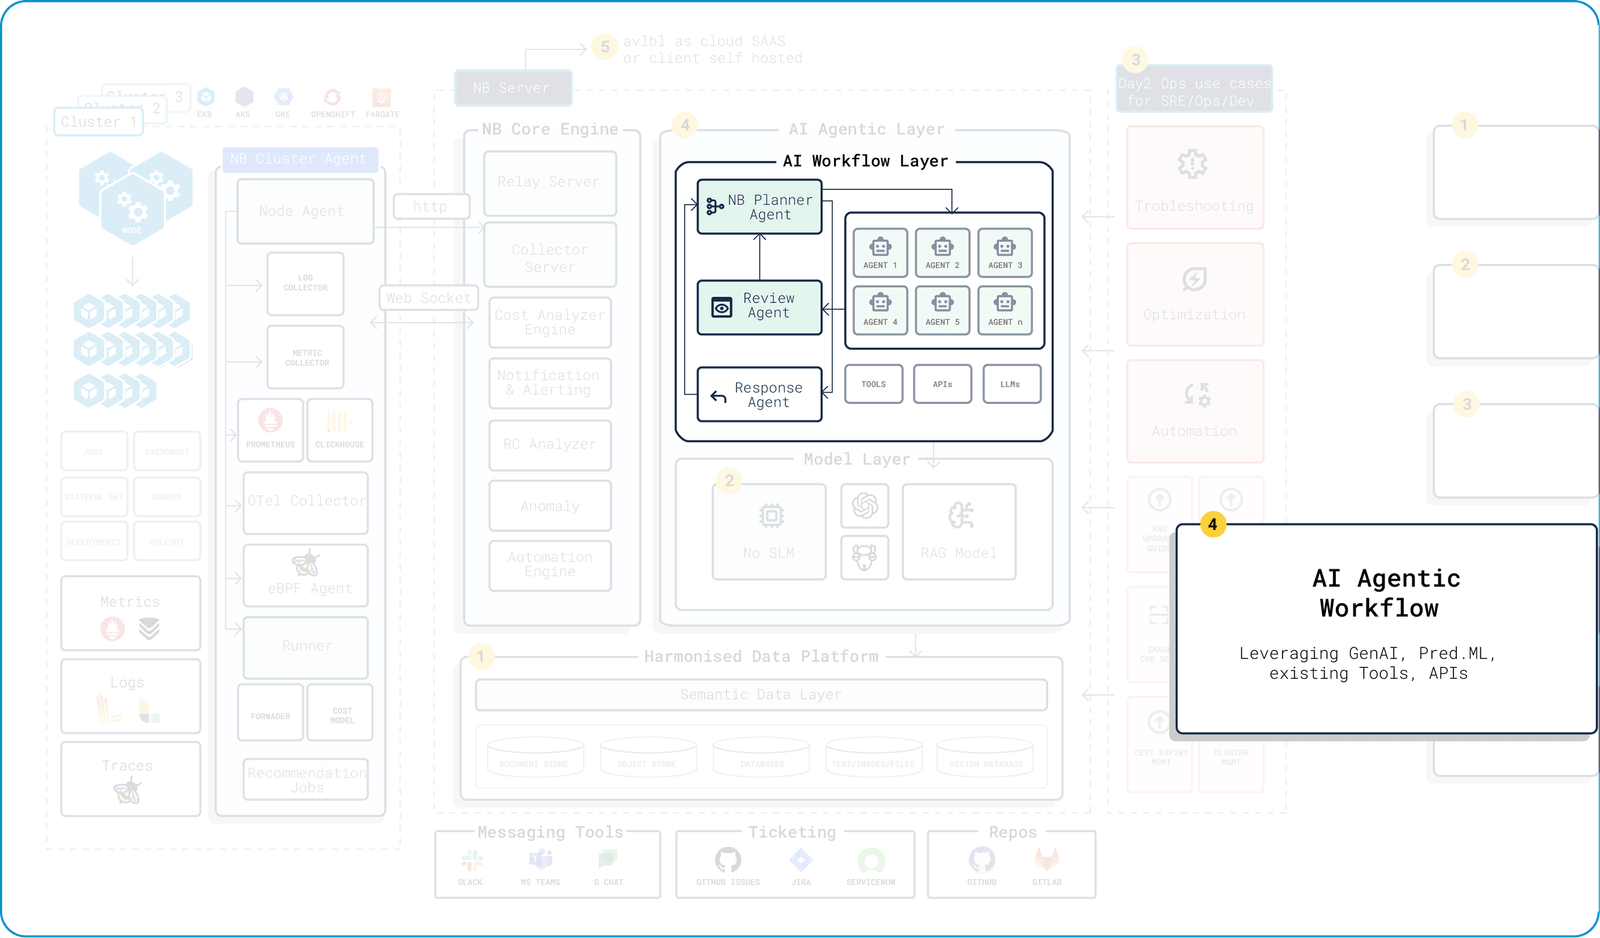The height and width of the screenshot is (938, 1600).
Task: Click the Optimization use case card
Action: (x=1195, y=294)
